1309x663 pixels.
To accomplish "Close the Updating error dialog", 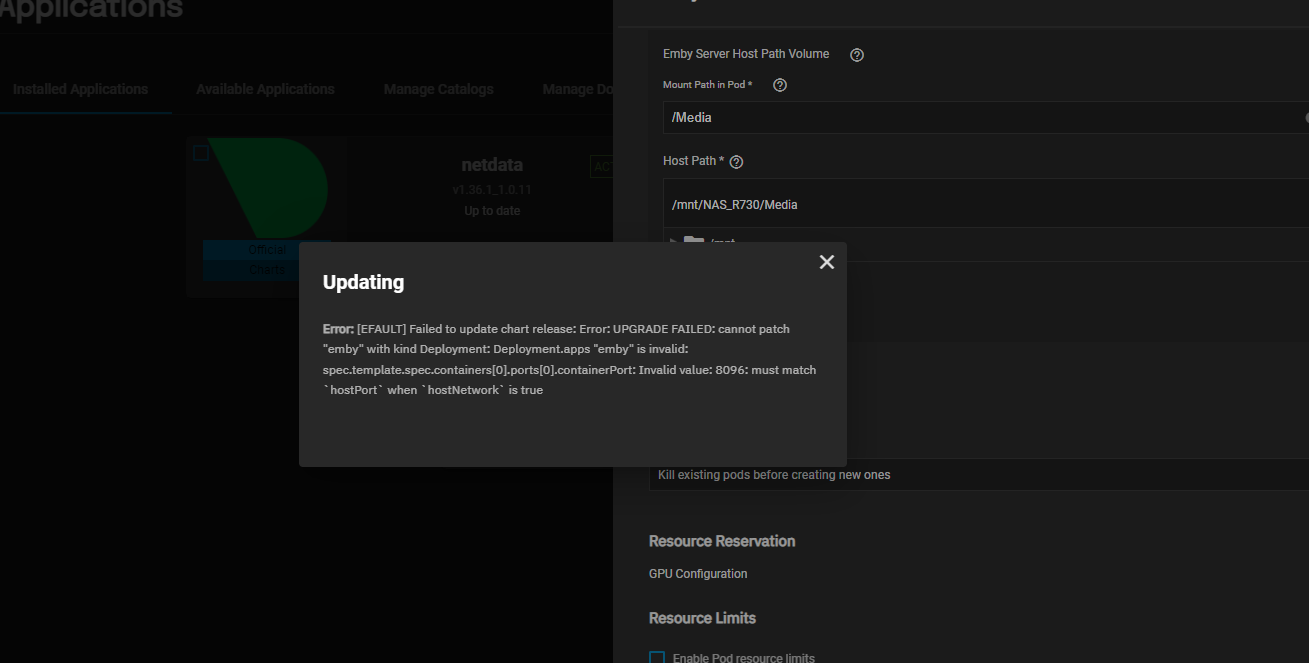I will (x=826, y=262).
